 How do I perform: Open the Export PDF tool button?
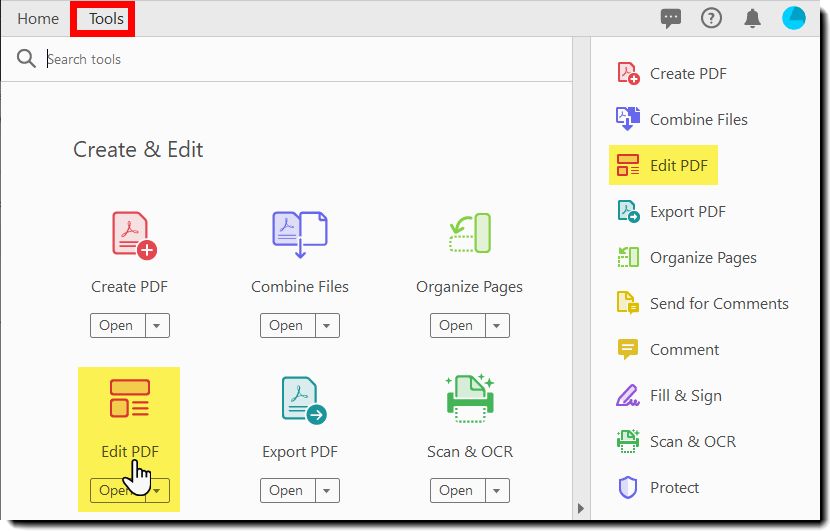(287, 491)
